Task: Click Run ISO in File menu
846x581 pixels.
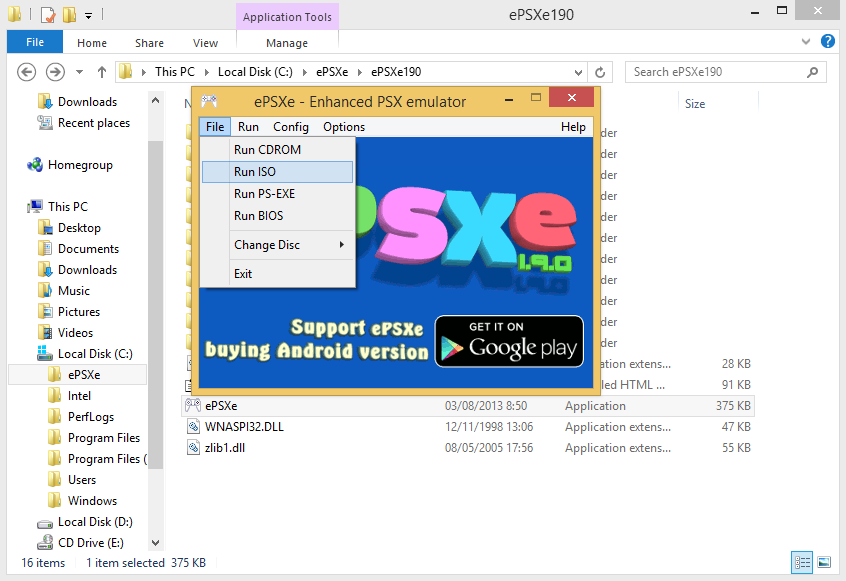Action: coord(277,172)
